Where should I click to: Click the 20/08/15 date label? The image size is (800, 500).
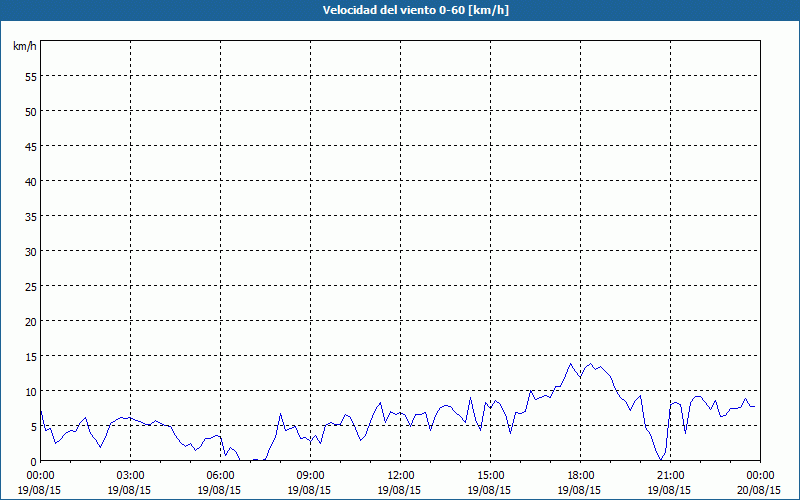[x=759, y=490]
